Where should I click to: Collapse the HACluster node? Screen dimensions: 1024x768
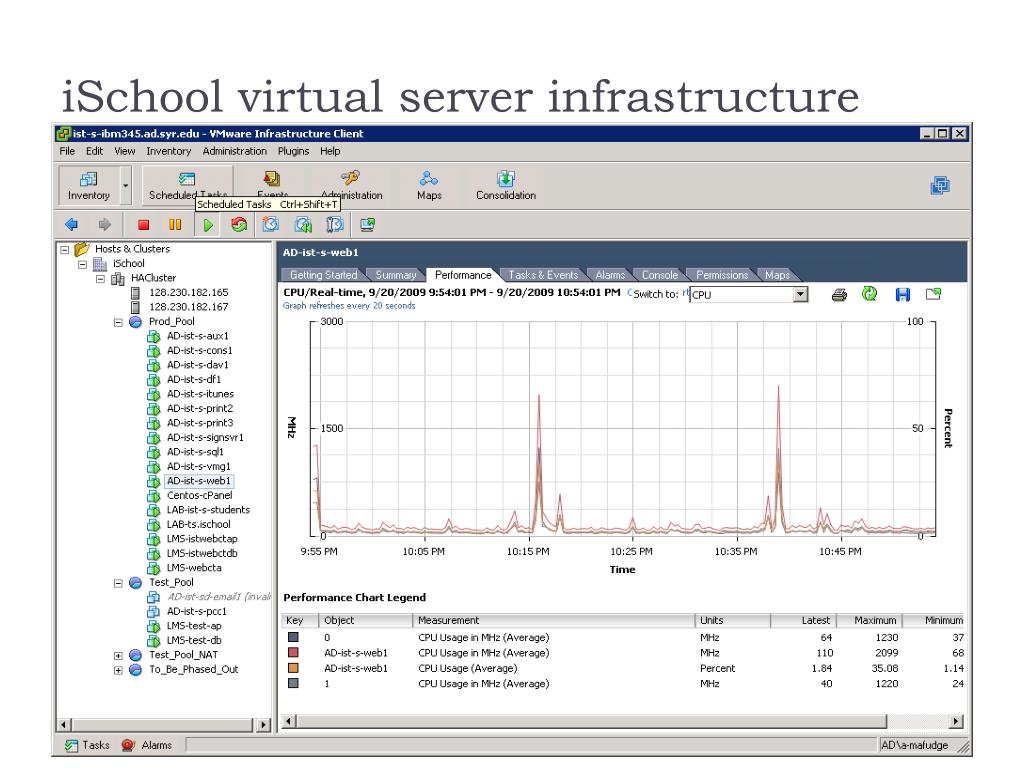101,278
